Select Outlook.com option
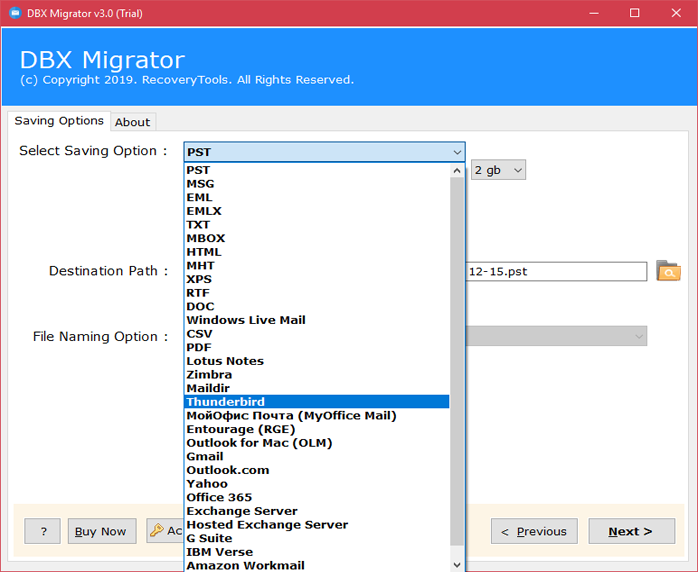 317,471
